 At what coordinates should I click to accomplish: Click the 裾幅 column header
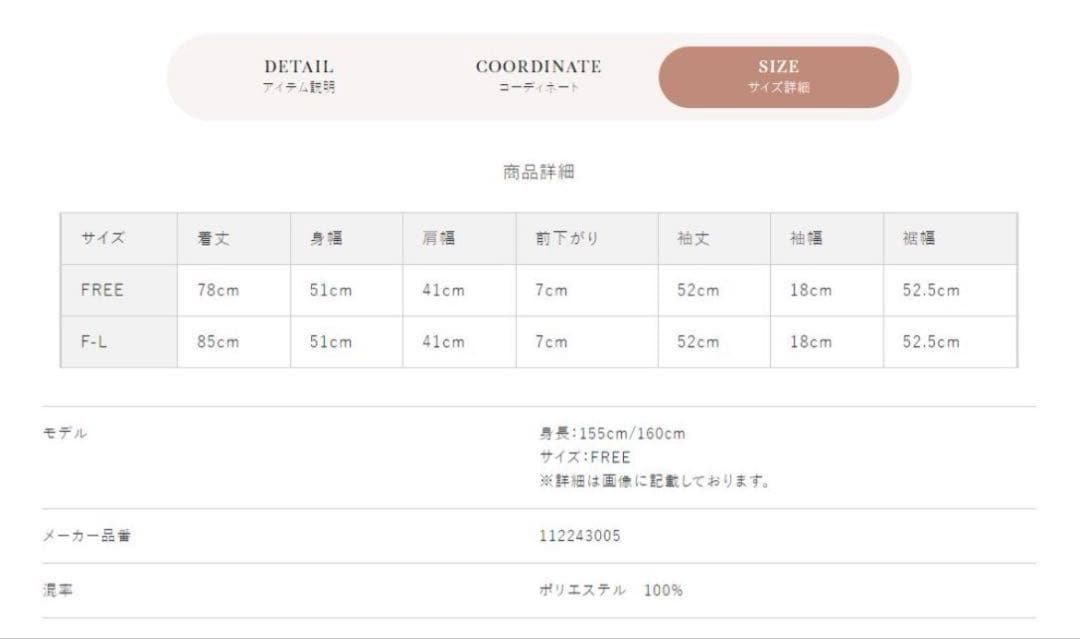point(919,239)
